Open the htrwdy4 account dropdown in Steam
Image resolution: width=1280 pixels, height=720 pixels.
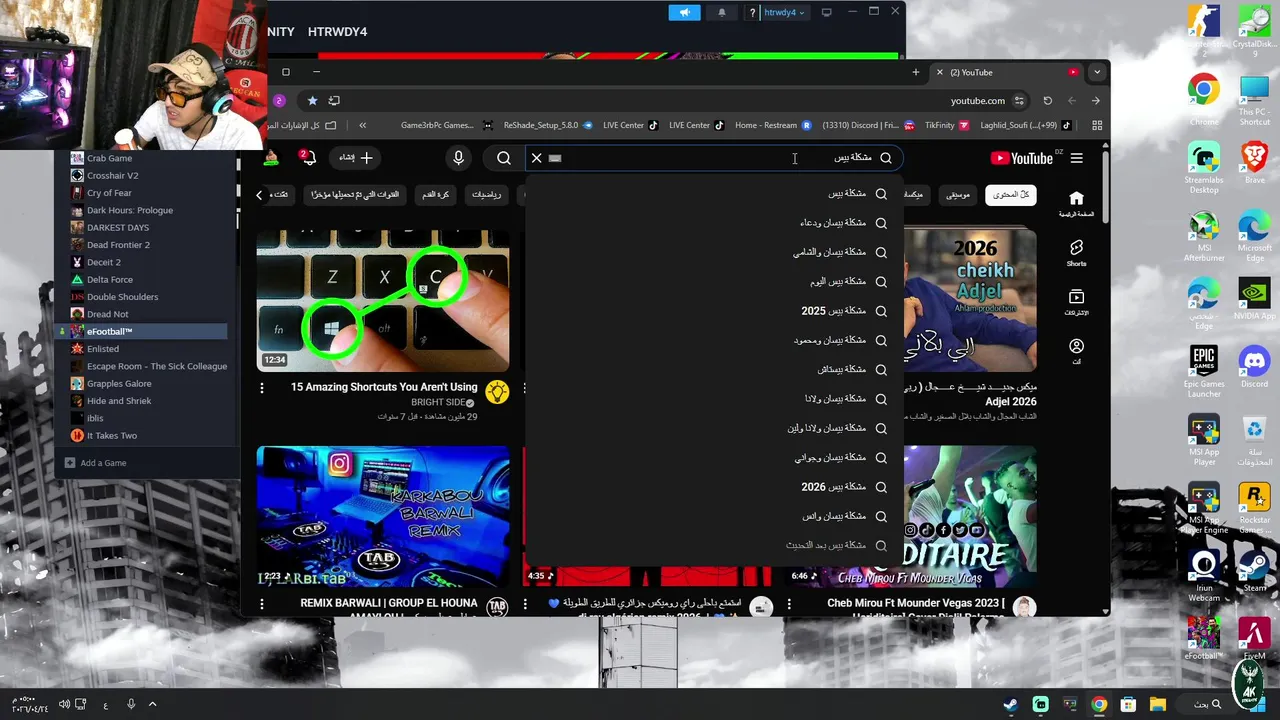784,13
